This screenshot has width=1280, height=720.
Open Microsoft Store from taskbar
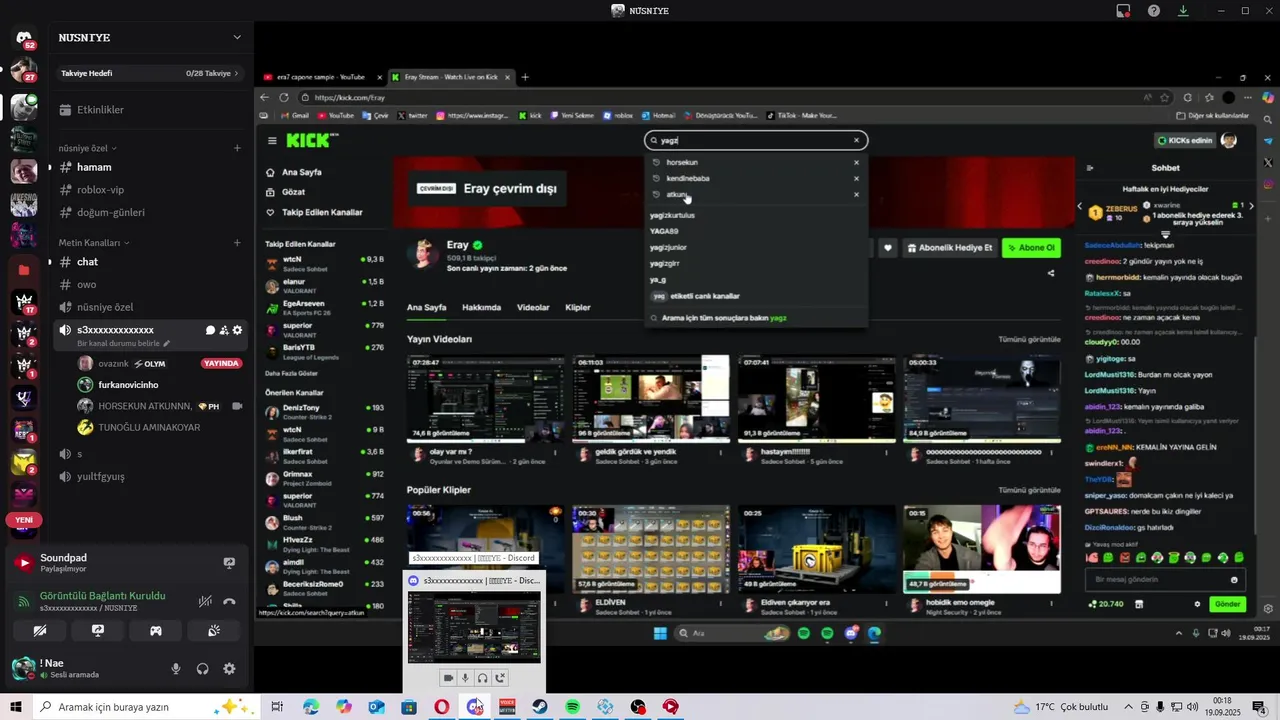click(409, 707)
